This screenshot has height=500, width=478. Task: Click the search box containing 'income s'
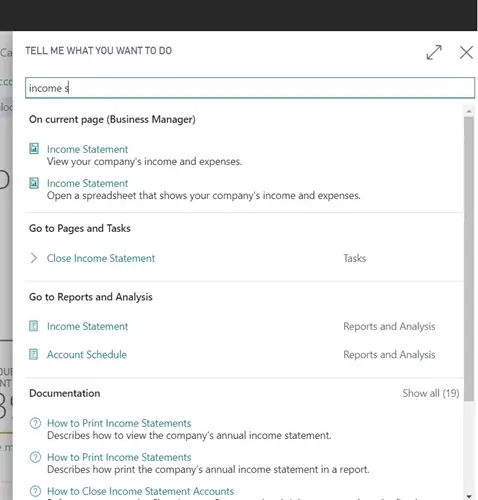click(x=250, y=88)
